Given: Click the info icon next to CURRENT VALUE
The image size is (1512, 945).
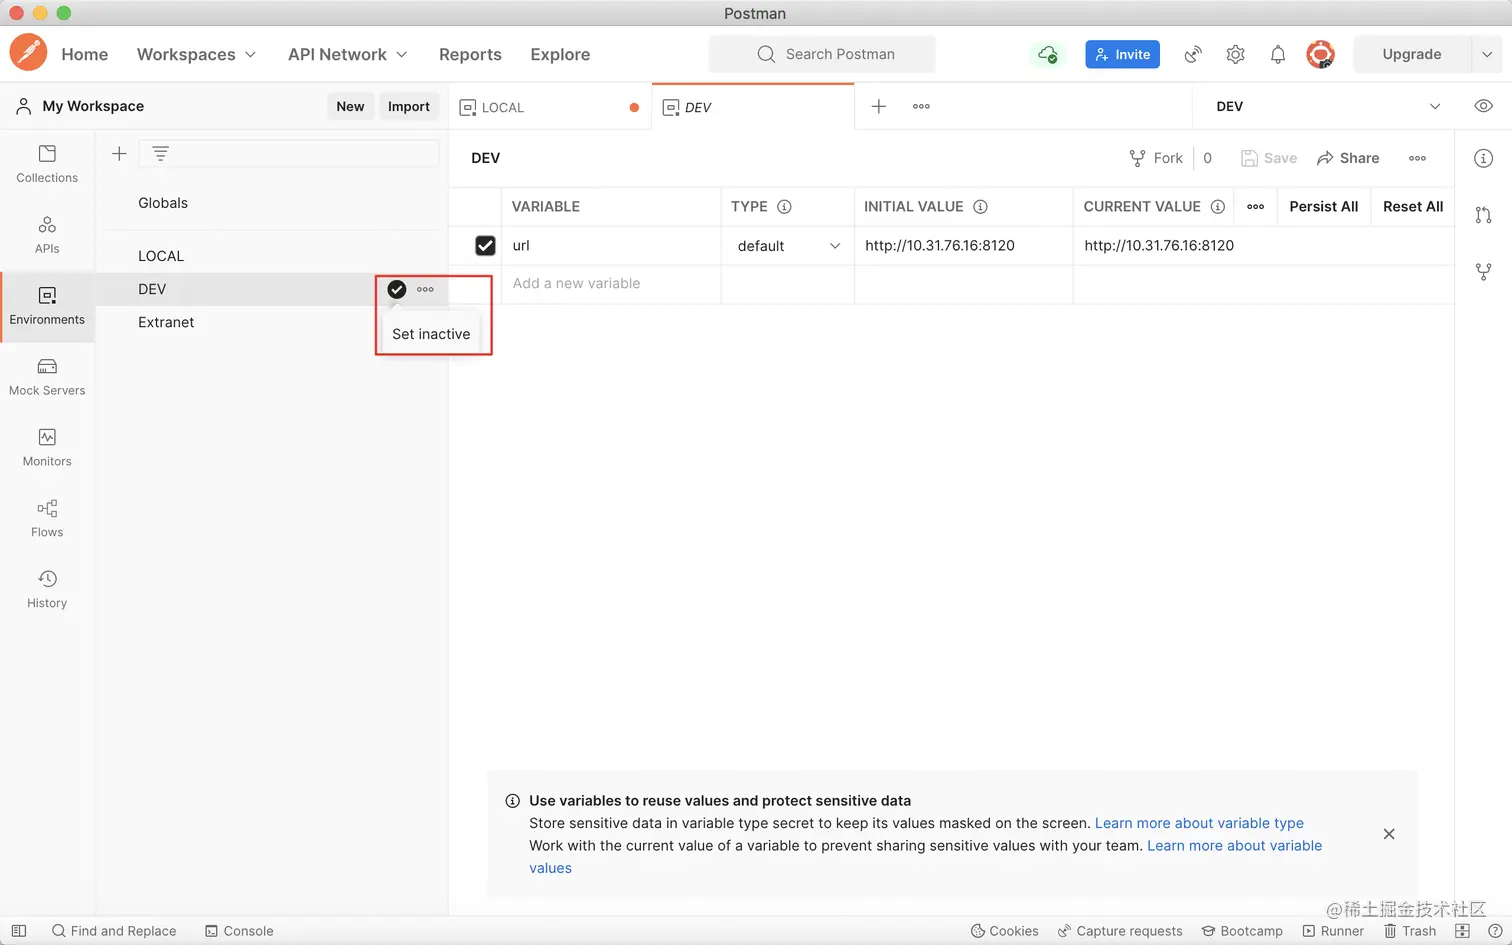Looking at the screenshot, I should [1217, 207].
